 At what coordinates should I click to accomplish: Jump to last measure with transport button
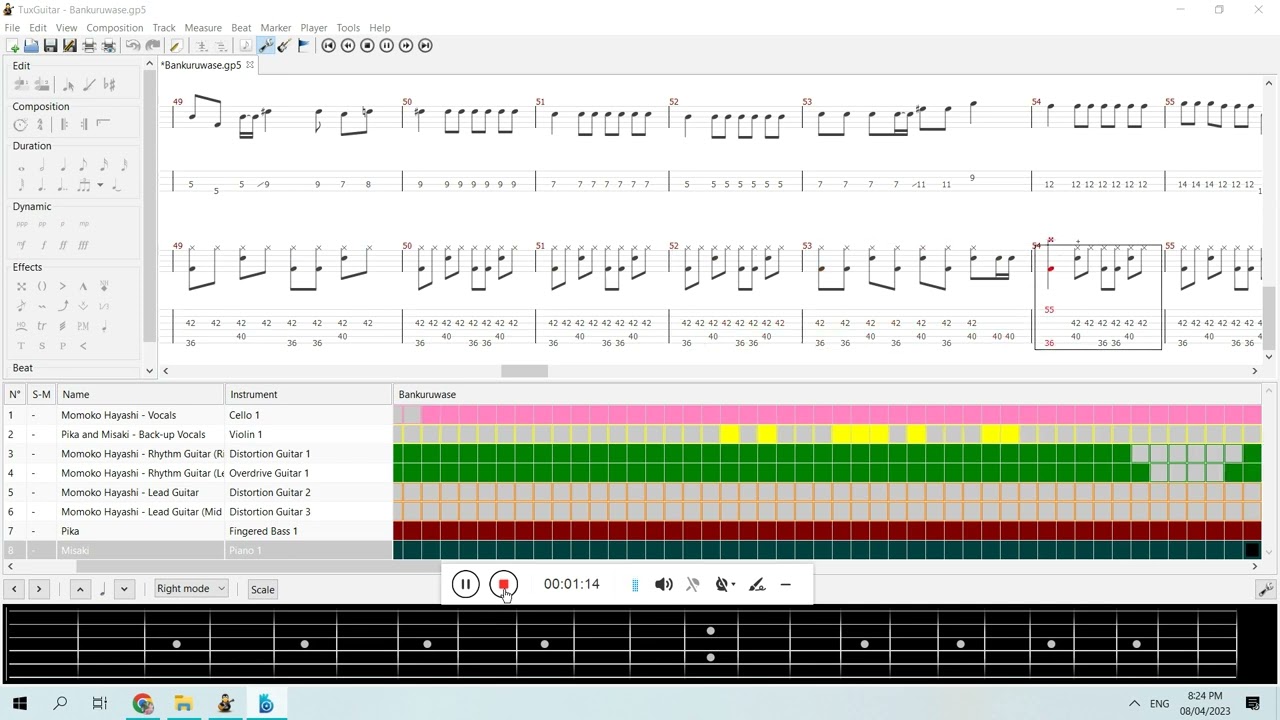(x=425, y=46)
